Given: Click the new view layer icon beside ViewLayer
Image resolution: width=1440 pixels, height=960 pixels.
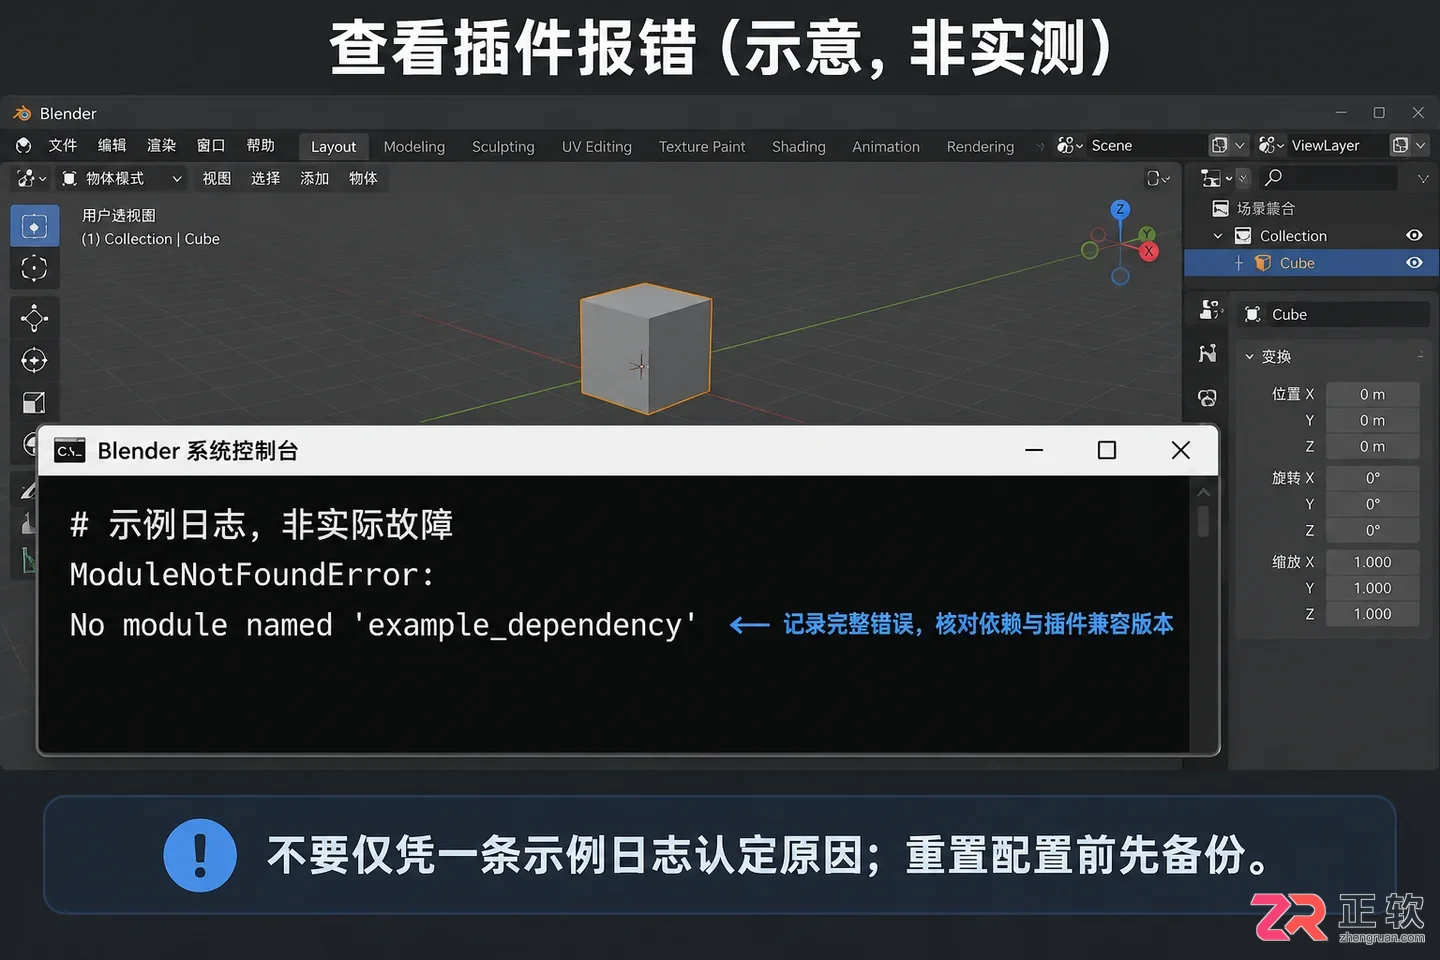Looking at the screenshot, I should click(x=1400, y=146).
